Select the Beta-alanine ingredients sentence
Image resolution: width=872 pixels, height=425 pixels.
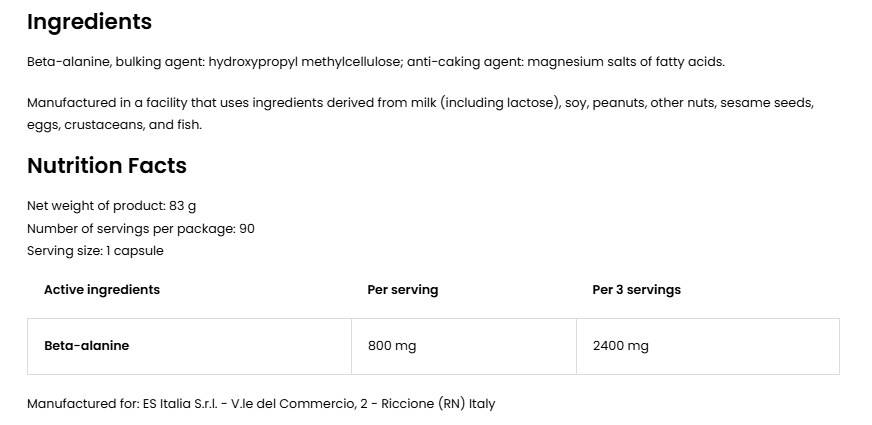click(376, 62)
